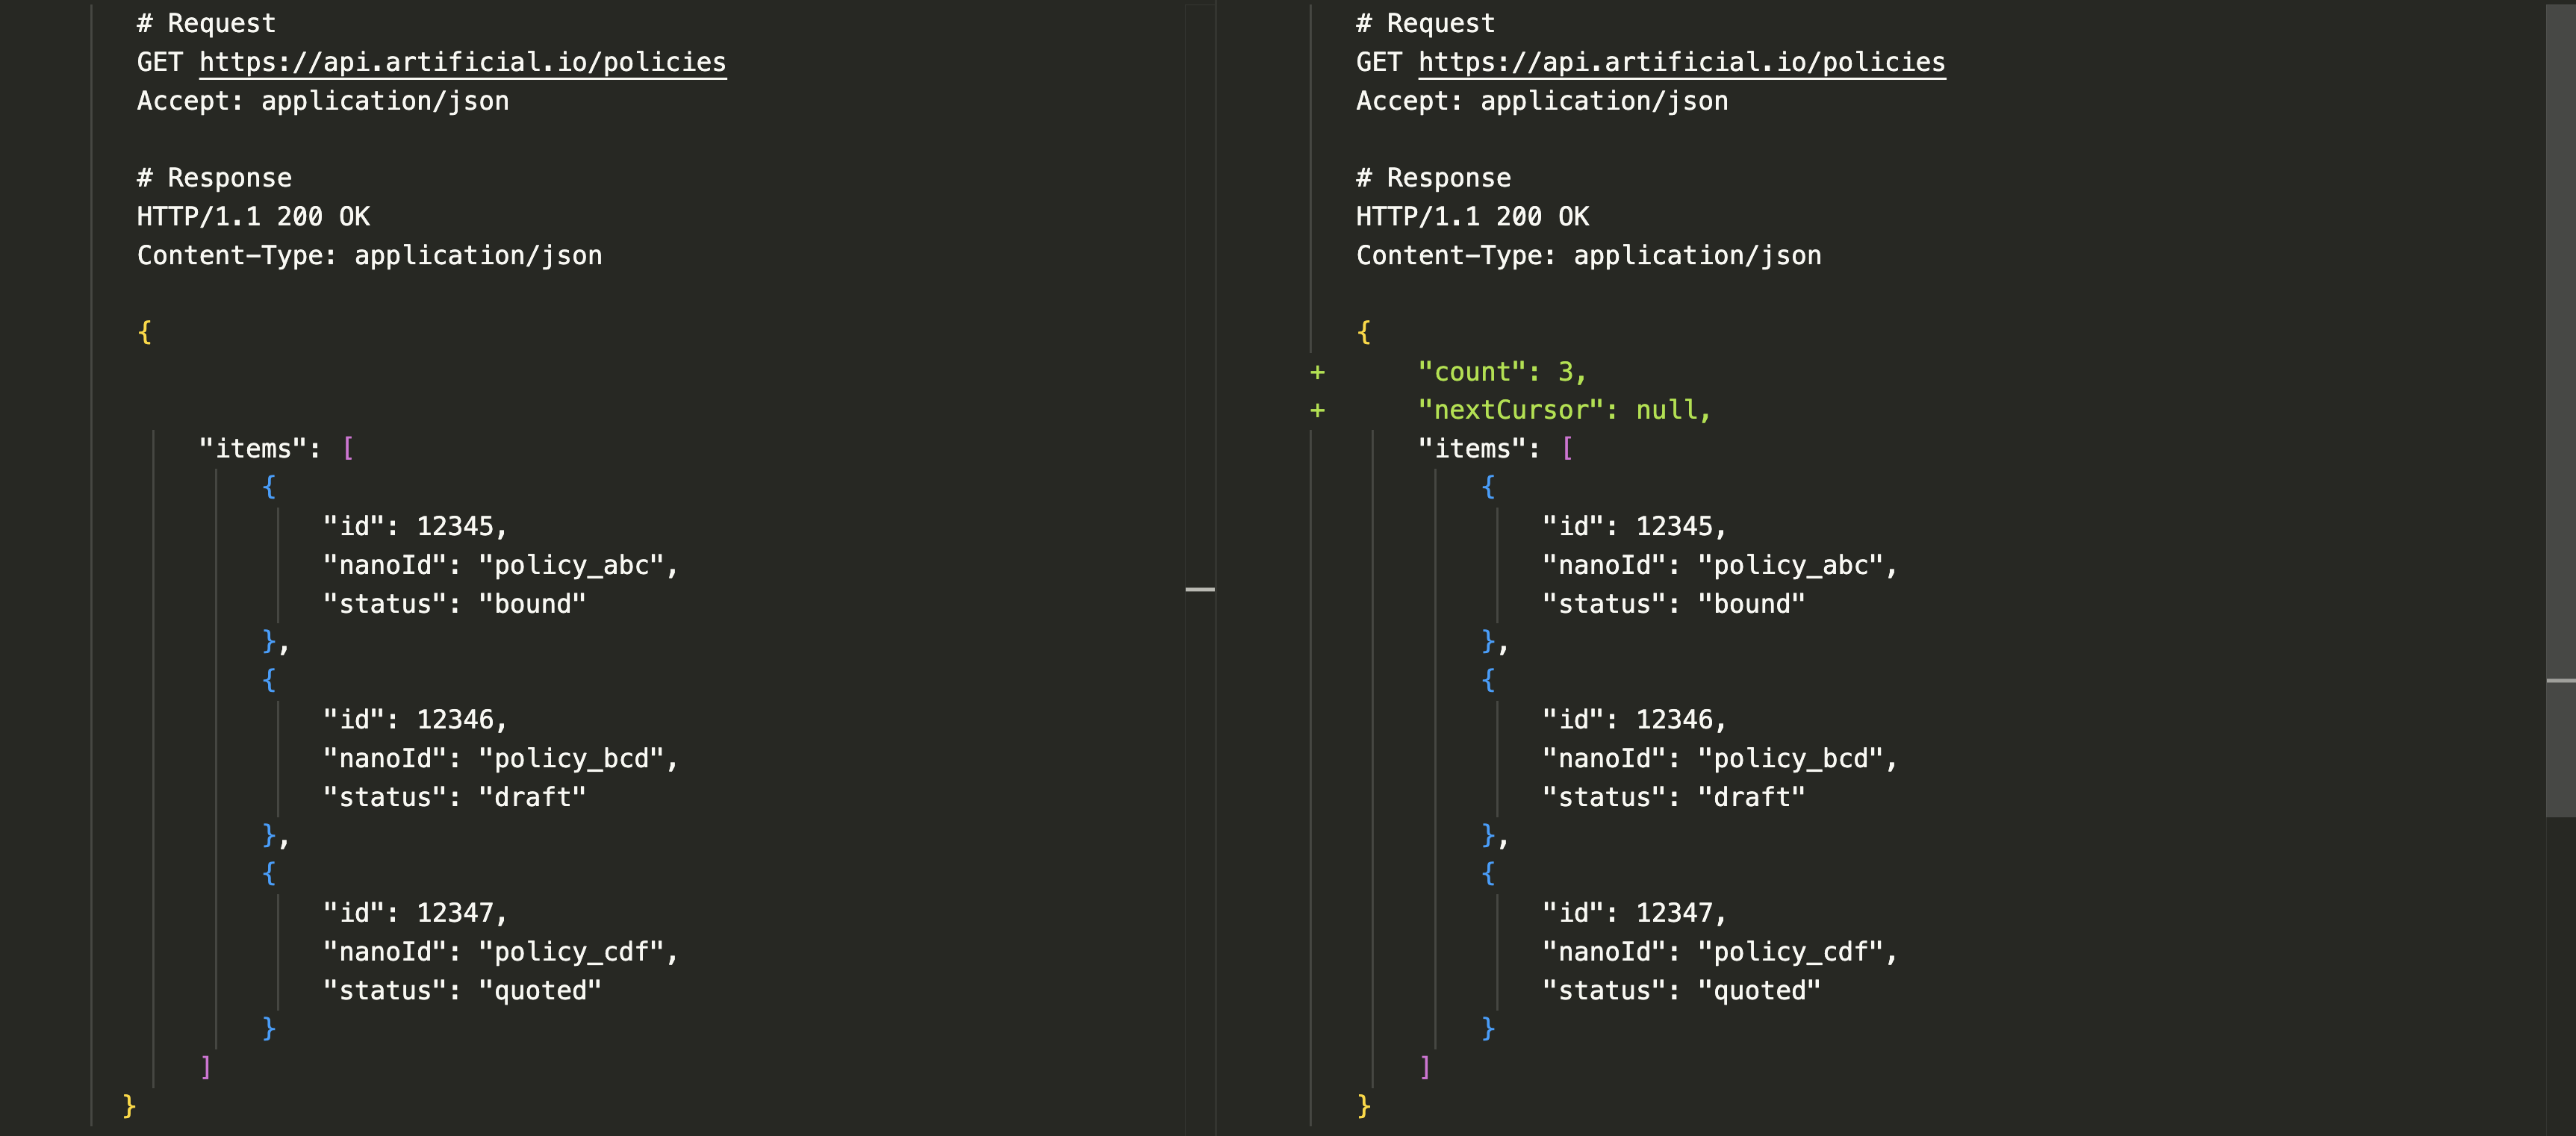Click "id": 12347 in right pane
This screenshot has height=1136, width=2576.
click(1635, 913)
